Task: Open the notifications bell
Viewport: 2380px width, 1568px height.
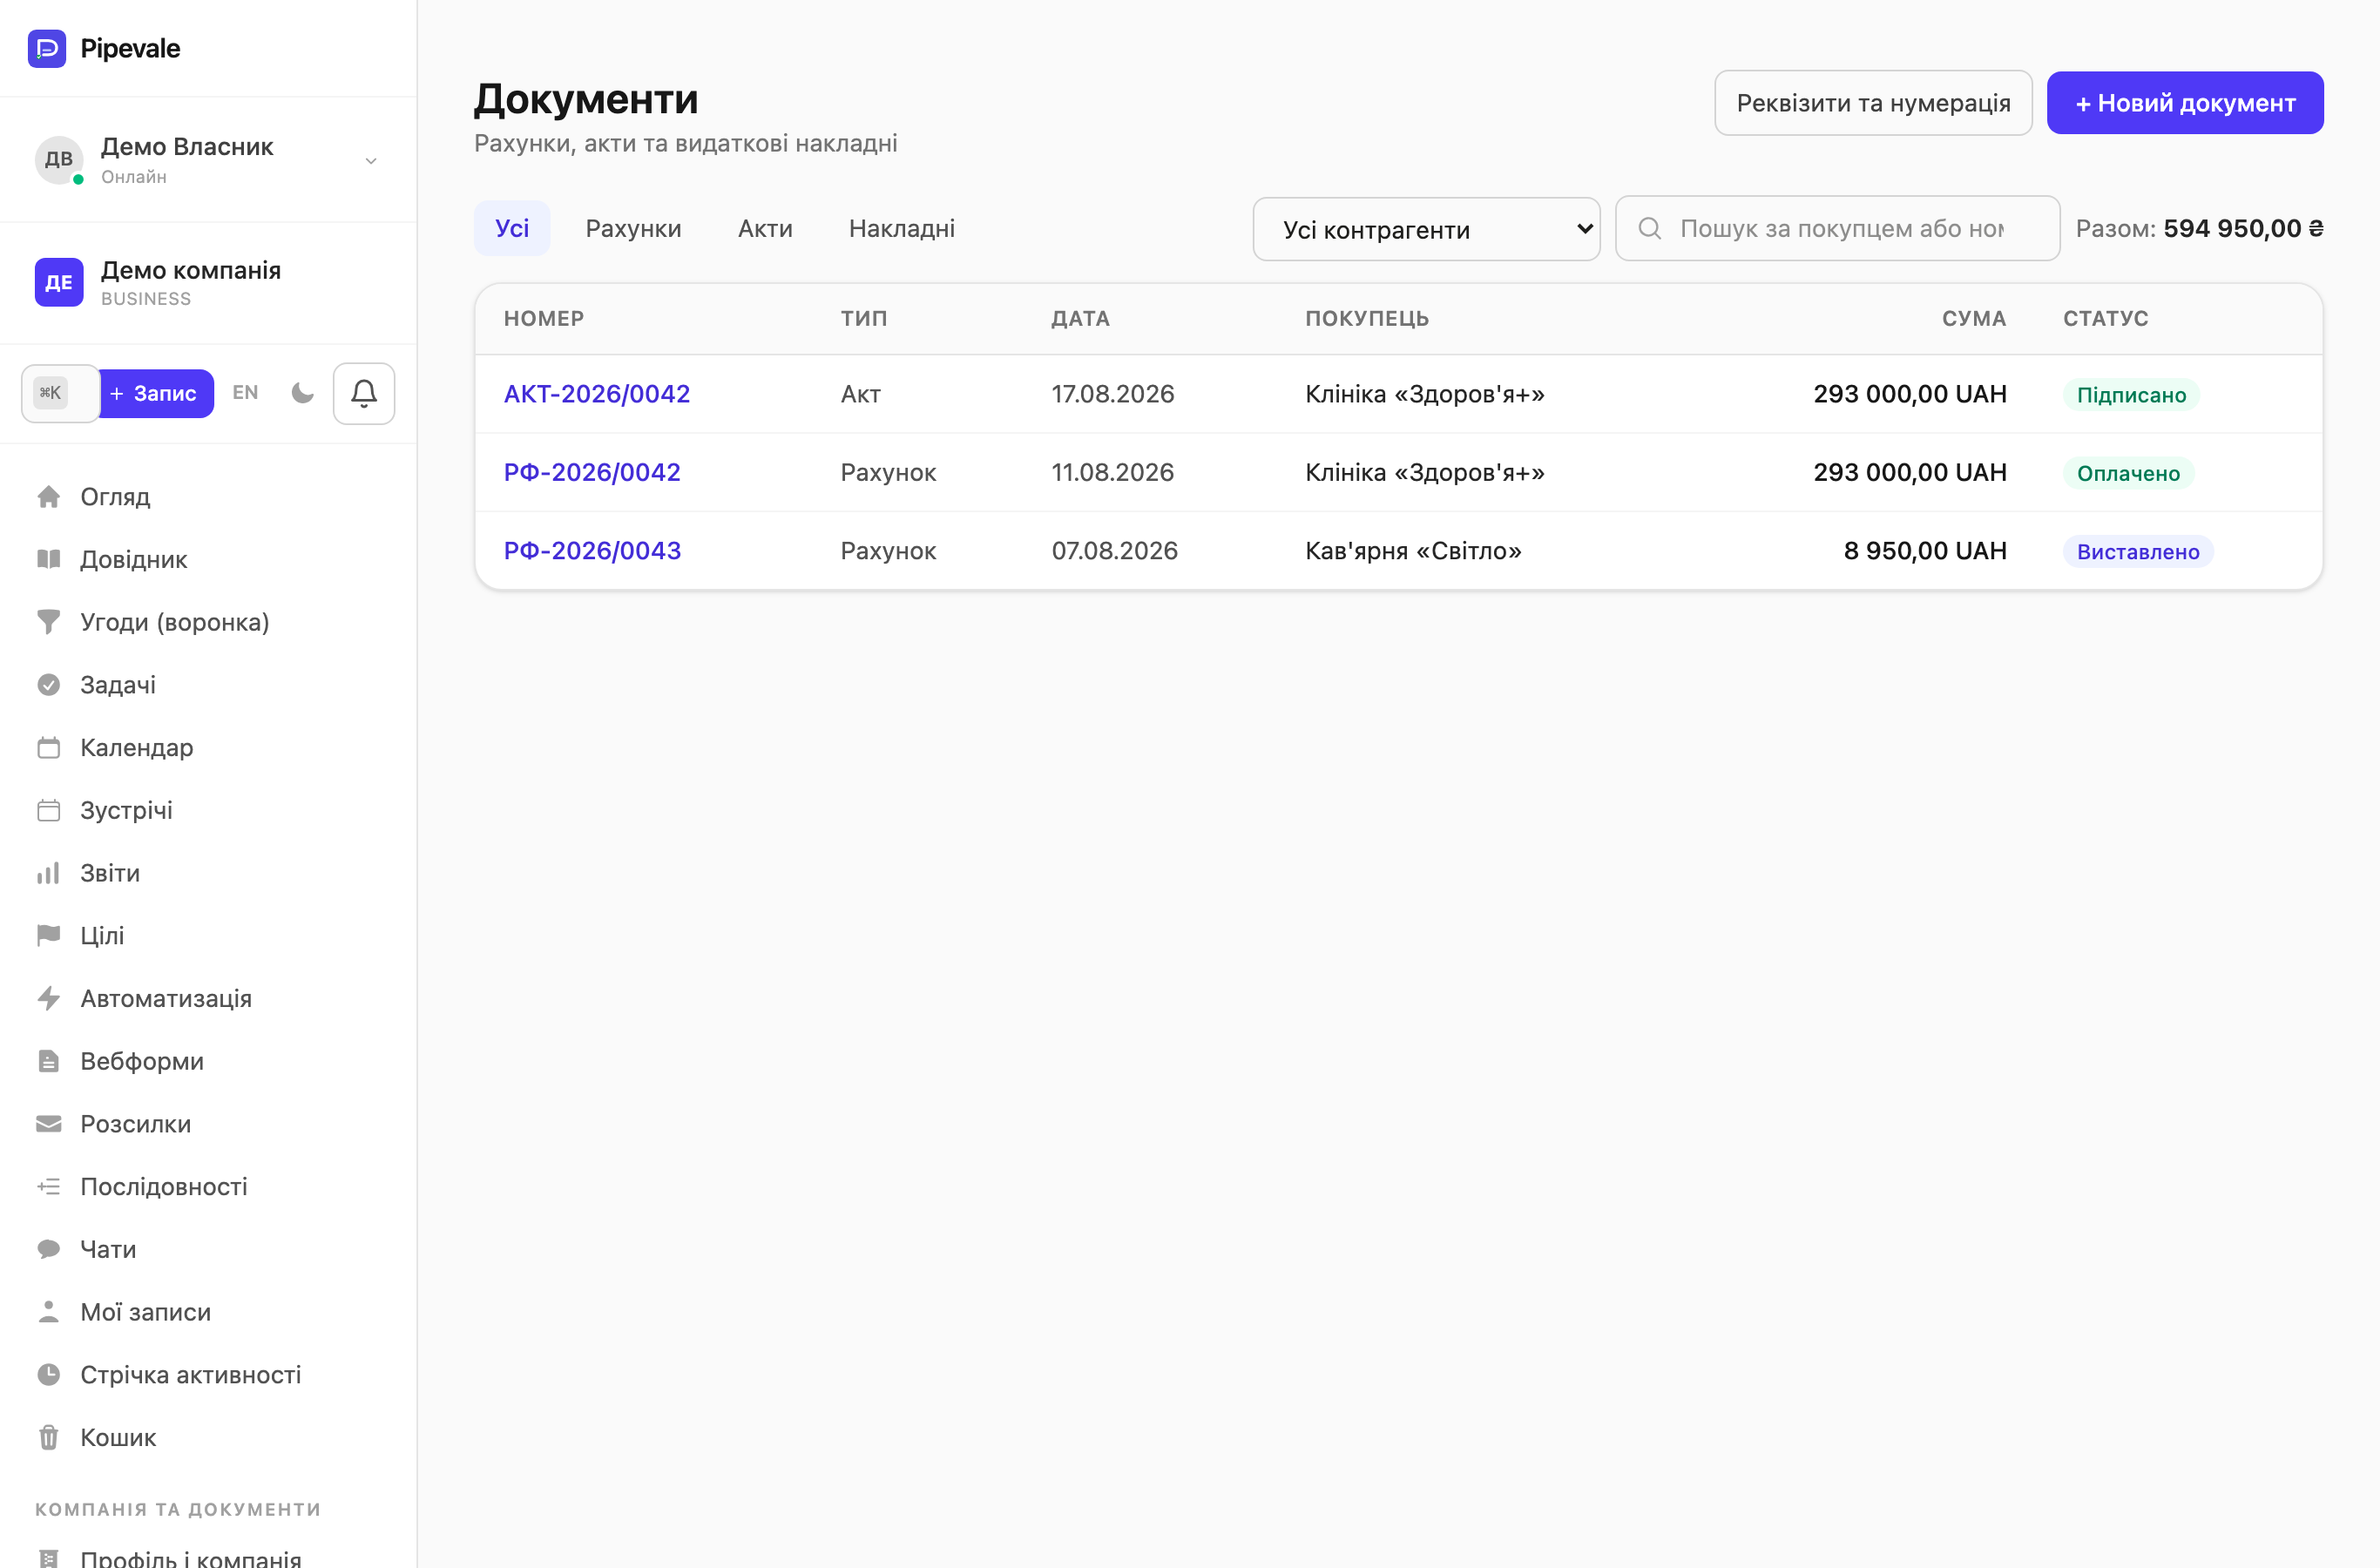Action: tap(364, 393)
